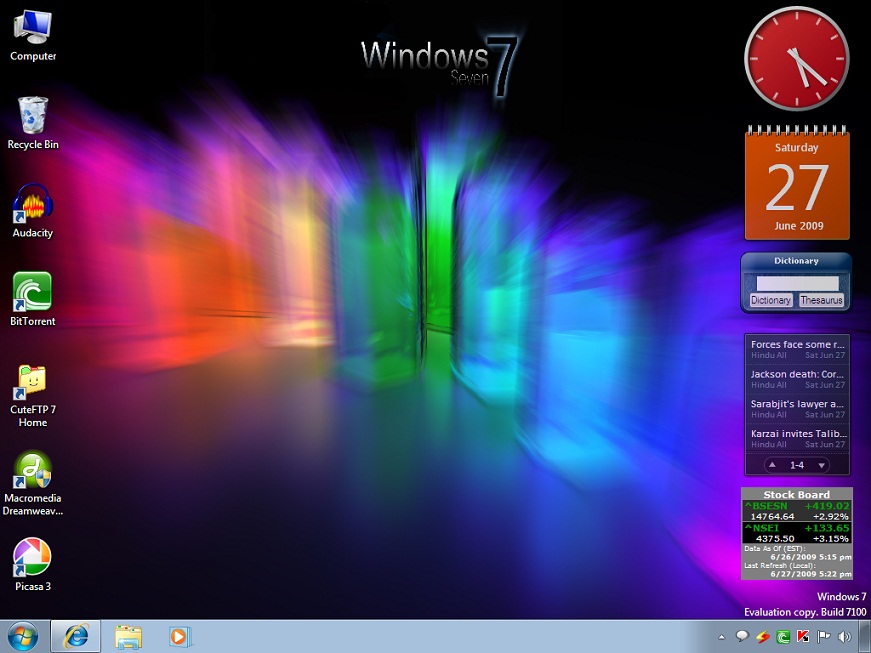Open the "Jackson death" news headline
871x653 pixels.
(797, 374)
